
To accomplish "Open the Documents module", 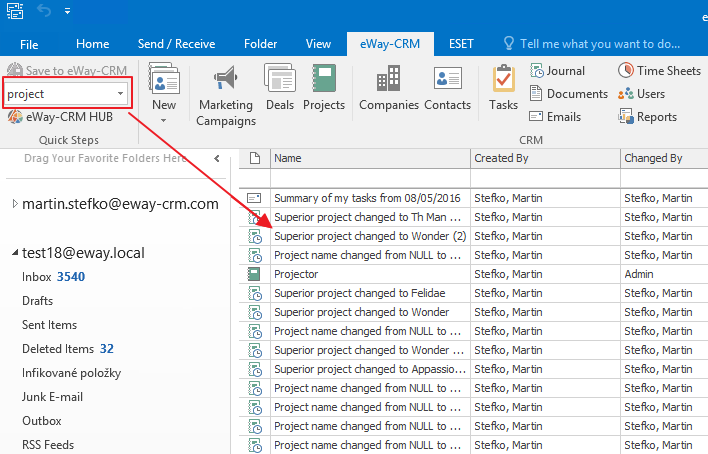I will pyautogui.click(x=568, y=94).
